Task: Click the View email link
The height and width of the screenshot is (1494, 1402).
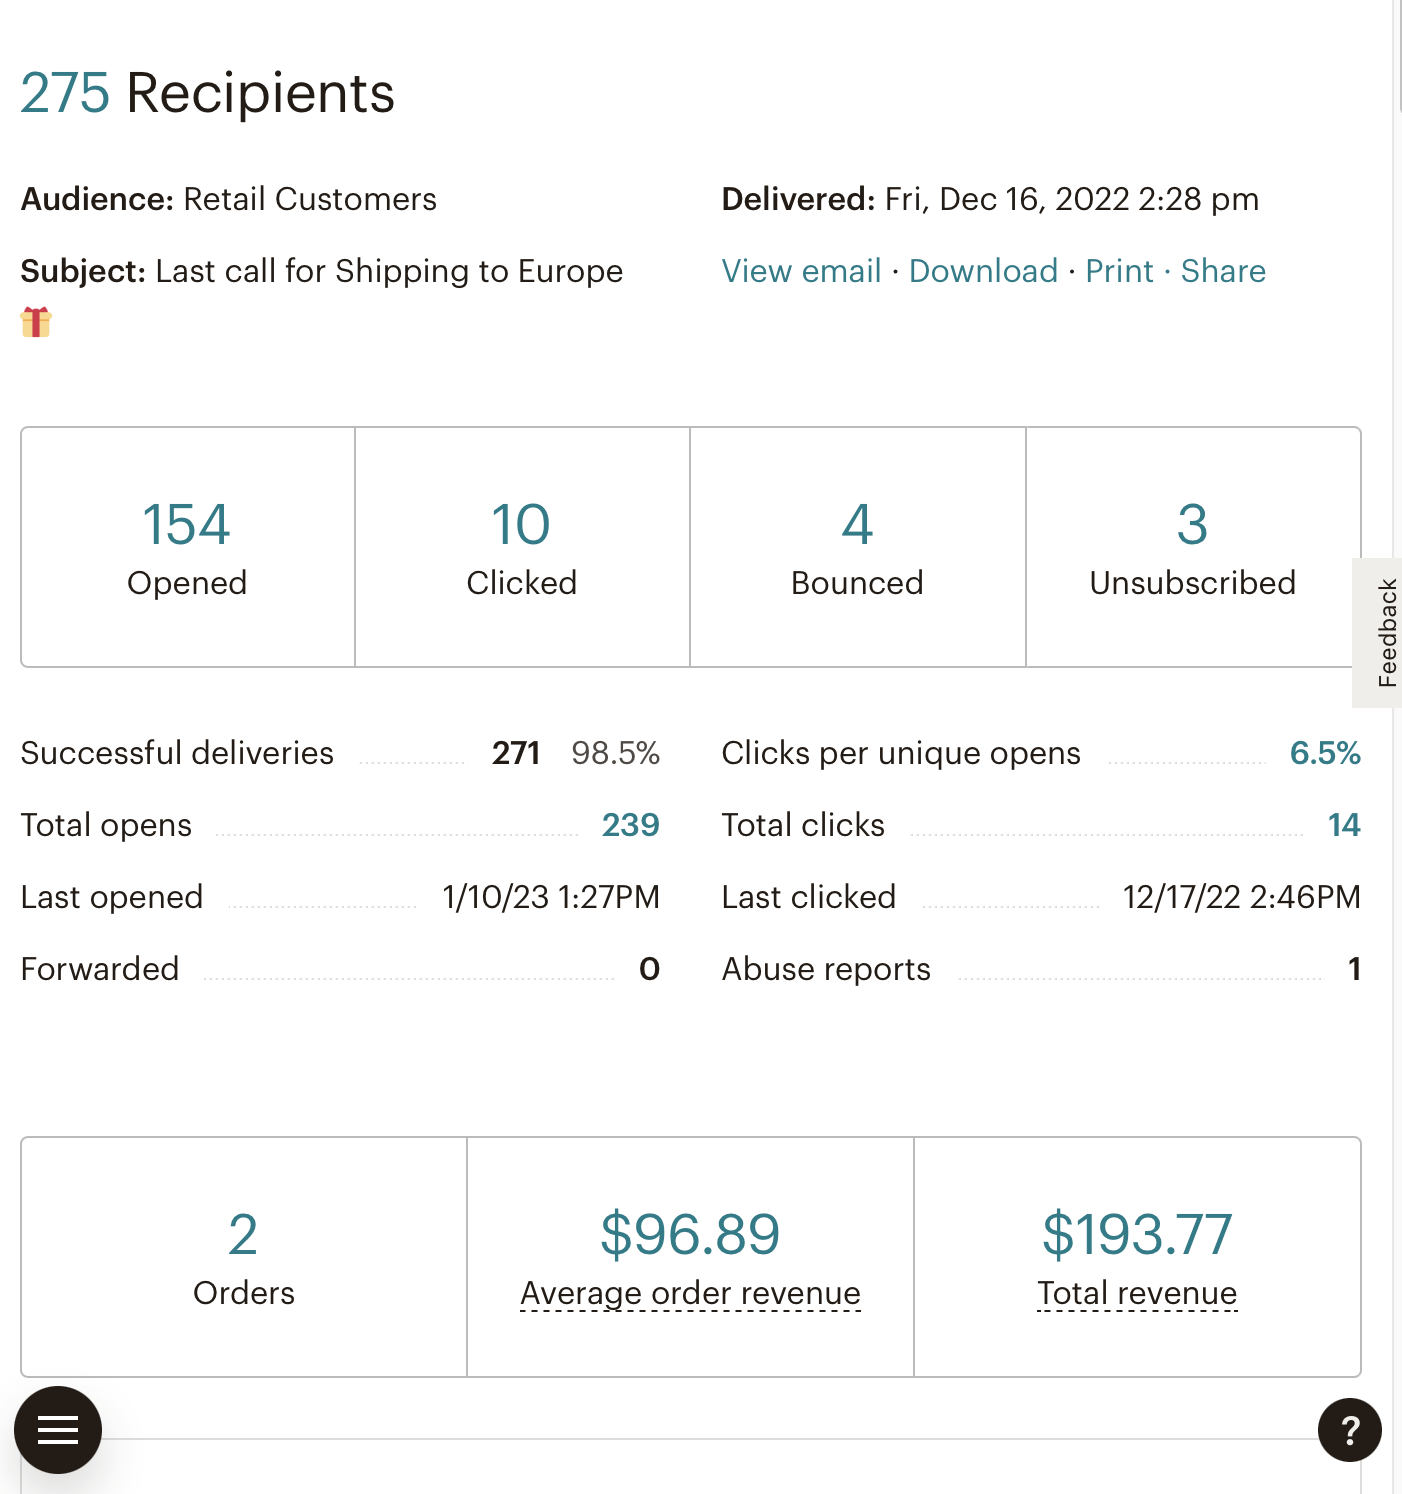Action: tap(801, 271)
